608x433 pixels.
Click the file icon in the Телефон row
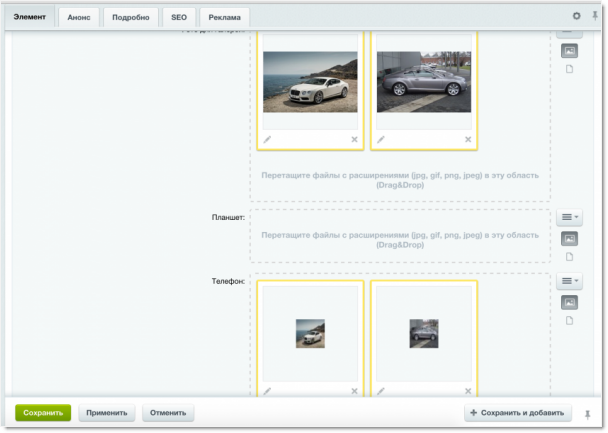(569, 320)
